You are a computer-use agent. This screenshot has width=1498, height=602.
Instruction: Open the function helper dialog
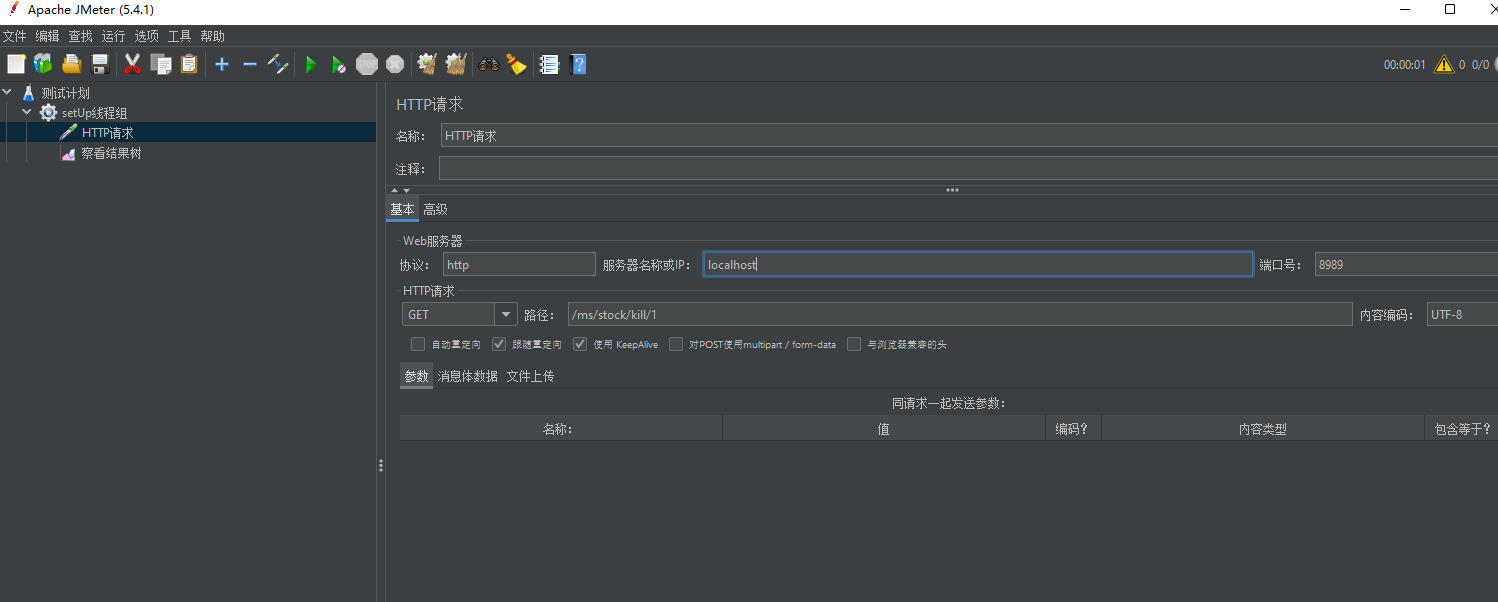pyautogui.click(x=549, y=64)
